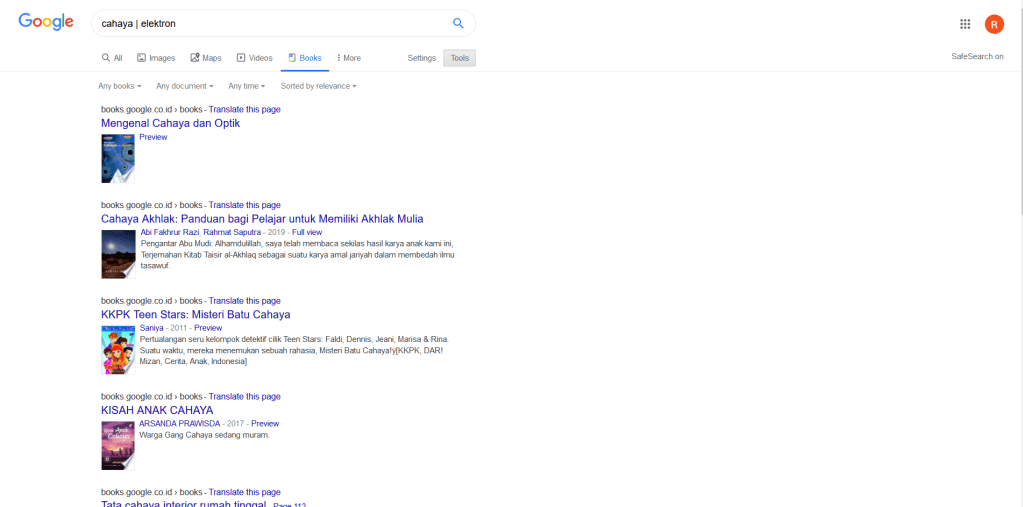Screen dimensions: 1023x507
Task: Go to the All results tab
Action: click(x=112, y=58)
